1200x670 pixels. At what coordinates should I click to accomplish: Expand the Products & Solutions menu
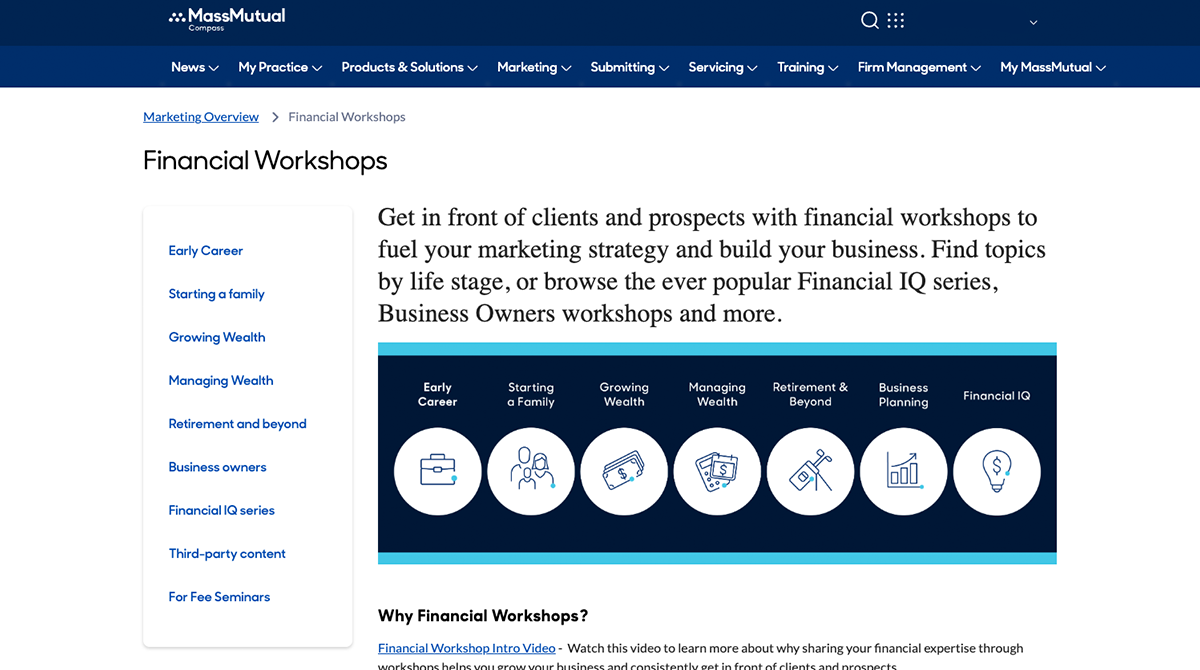pos(409,67)
